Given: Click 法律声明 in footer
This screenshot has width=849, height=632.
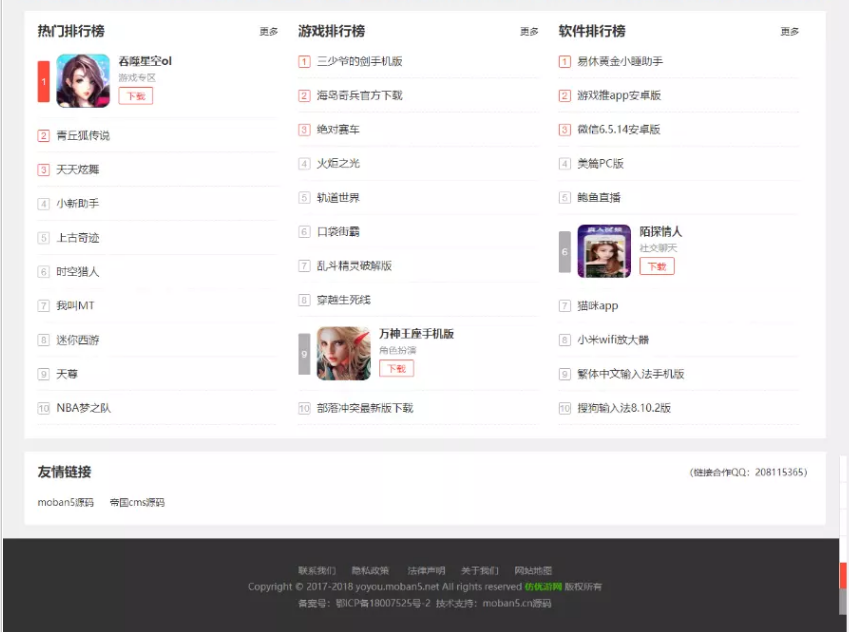Looking at the screenshot, I should [x=426, y=571].
